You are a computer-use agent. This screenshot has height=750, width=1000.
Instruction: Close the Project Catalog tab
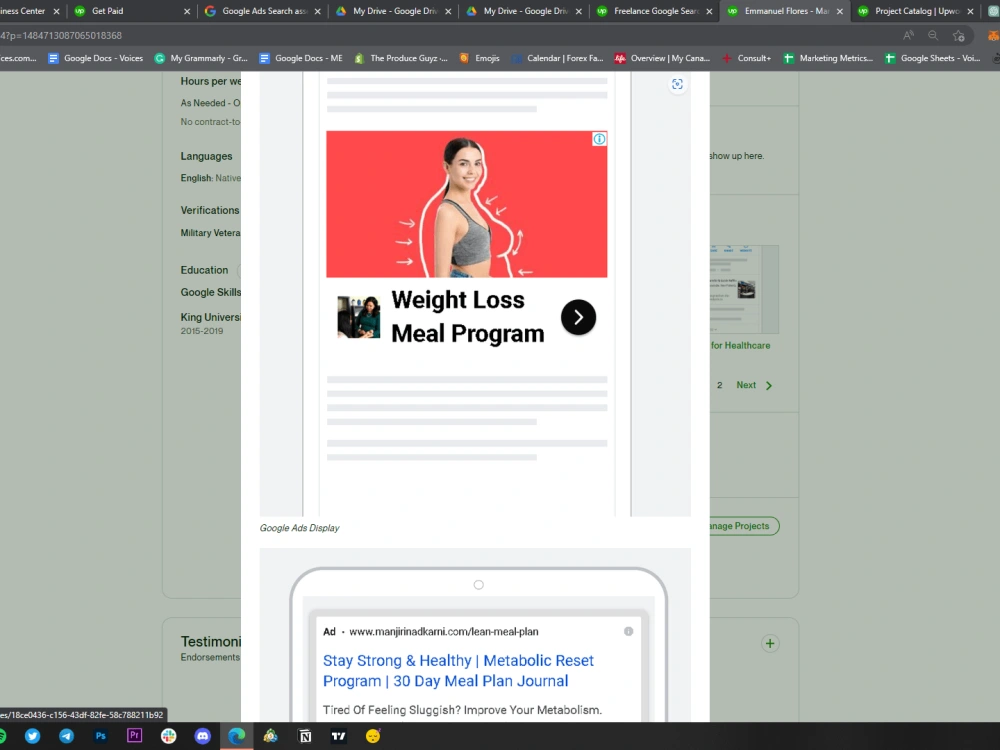pyautogui.click(x=971, y=11)
